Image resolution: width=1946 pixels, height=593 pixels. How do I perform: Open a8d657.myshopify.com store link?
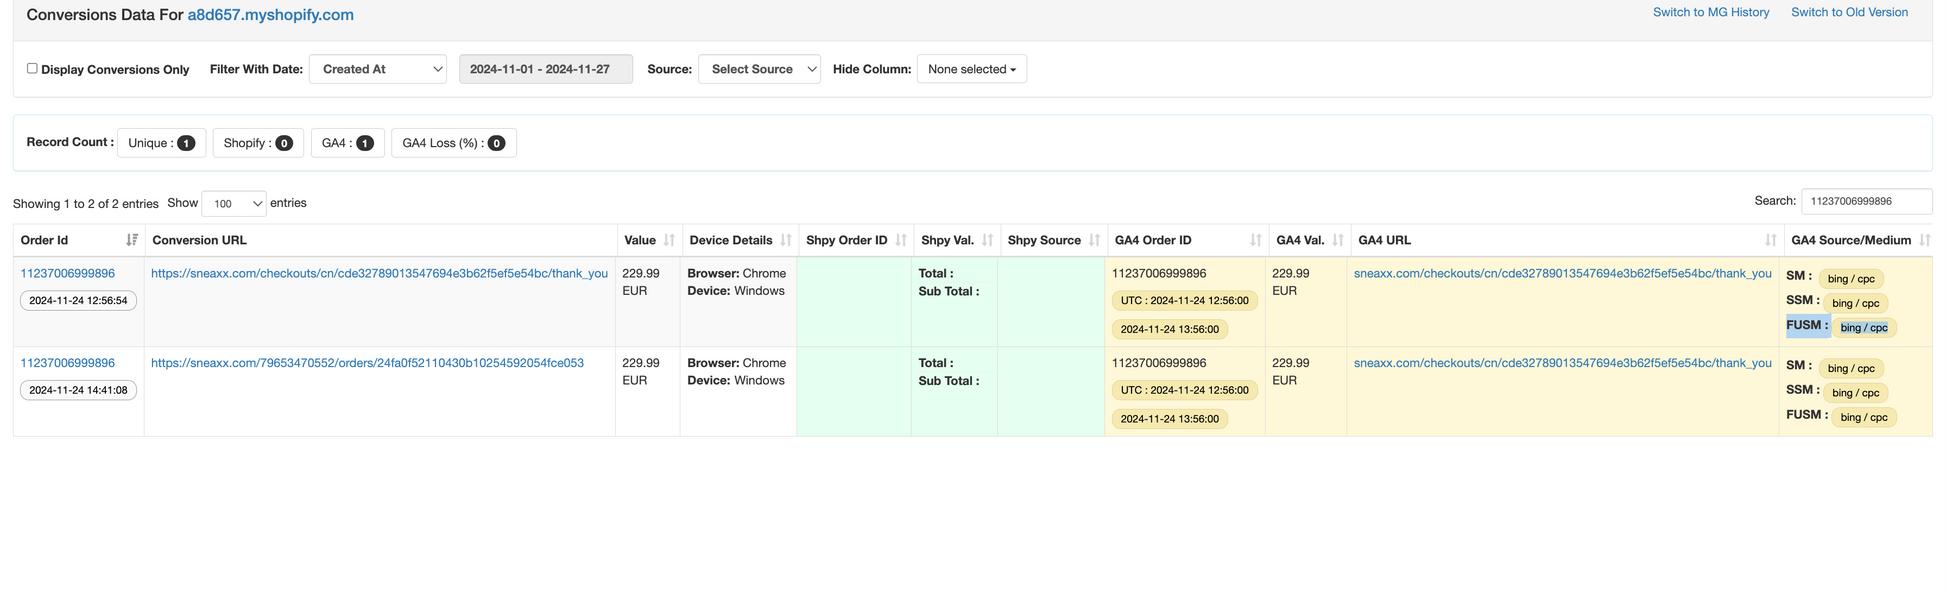click(270, 15)
